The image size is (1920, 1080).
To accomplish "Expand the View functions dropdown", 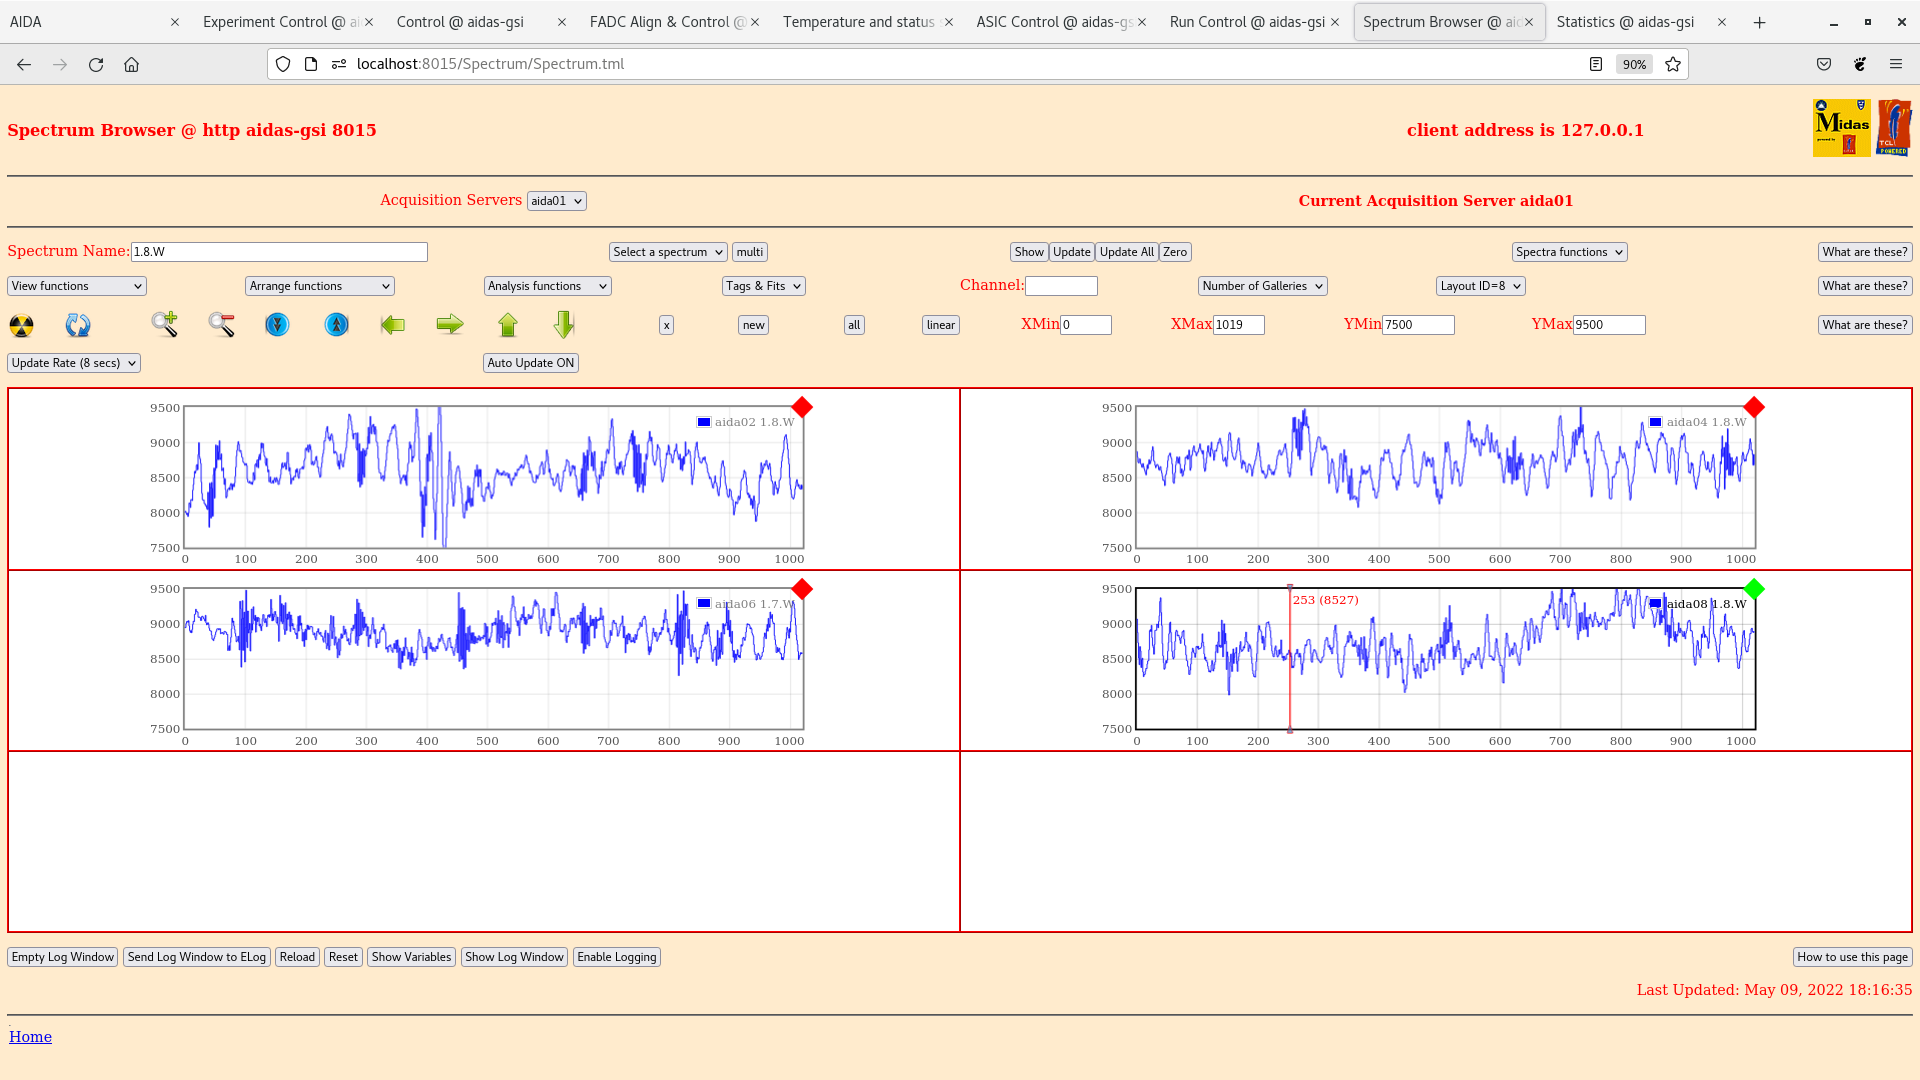I will click(77, 286).
